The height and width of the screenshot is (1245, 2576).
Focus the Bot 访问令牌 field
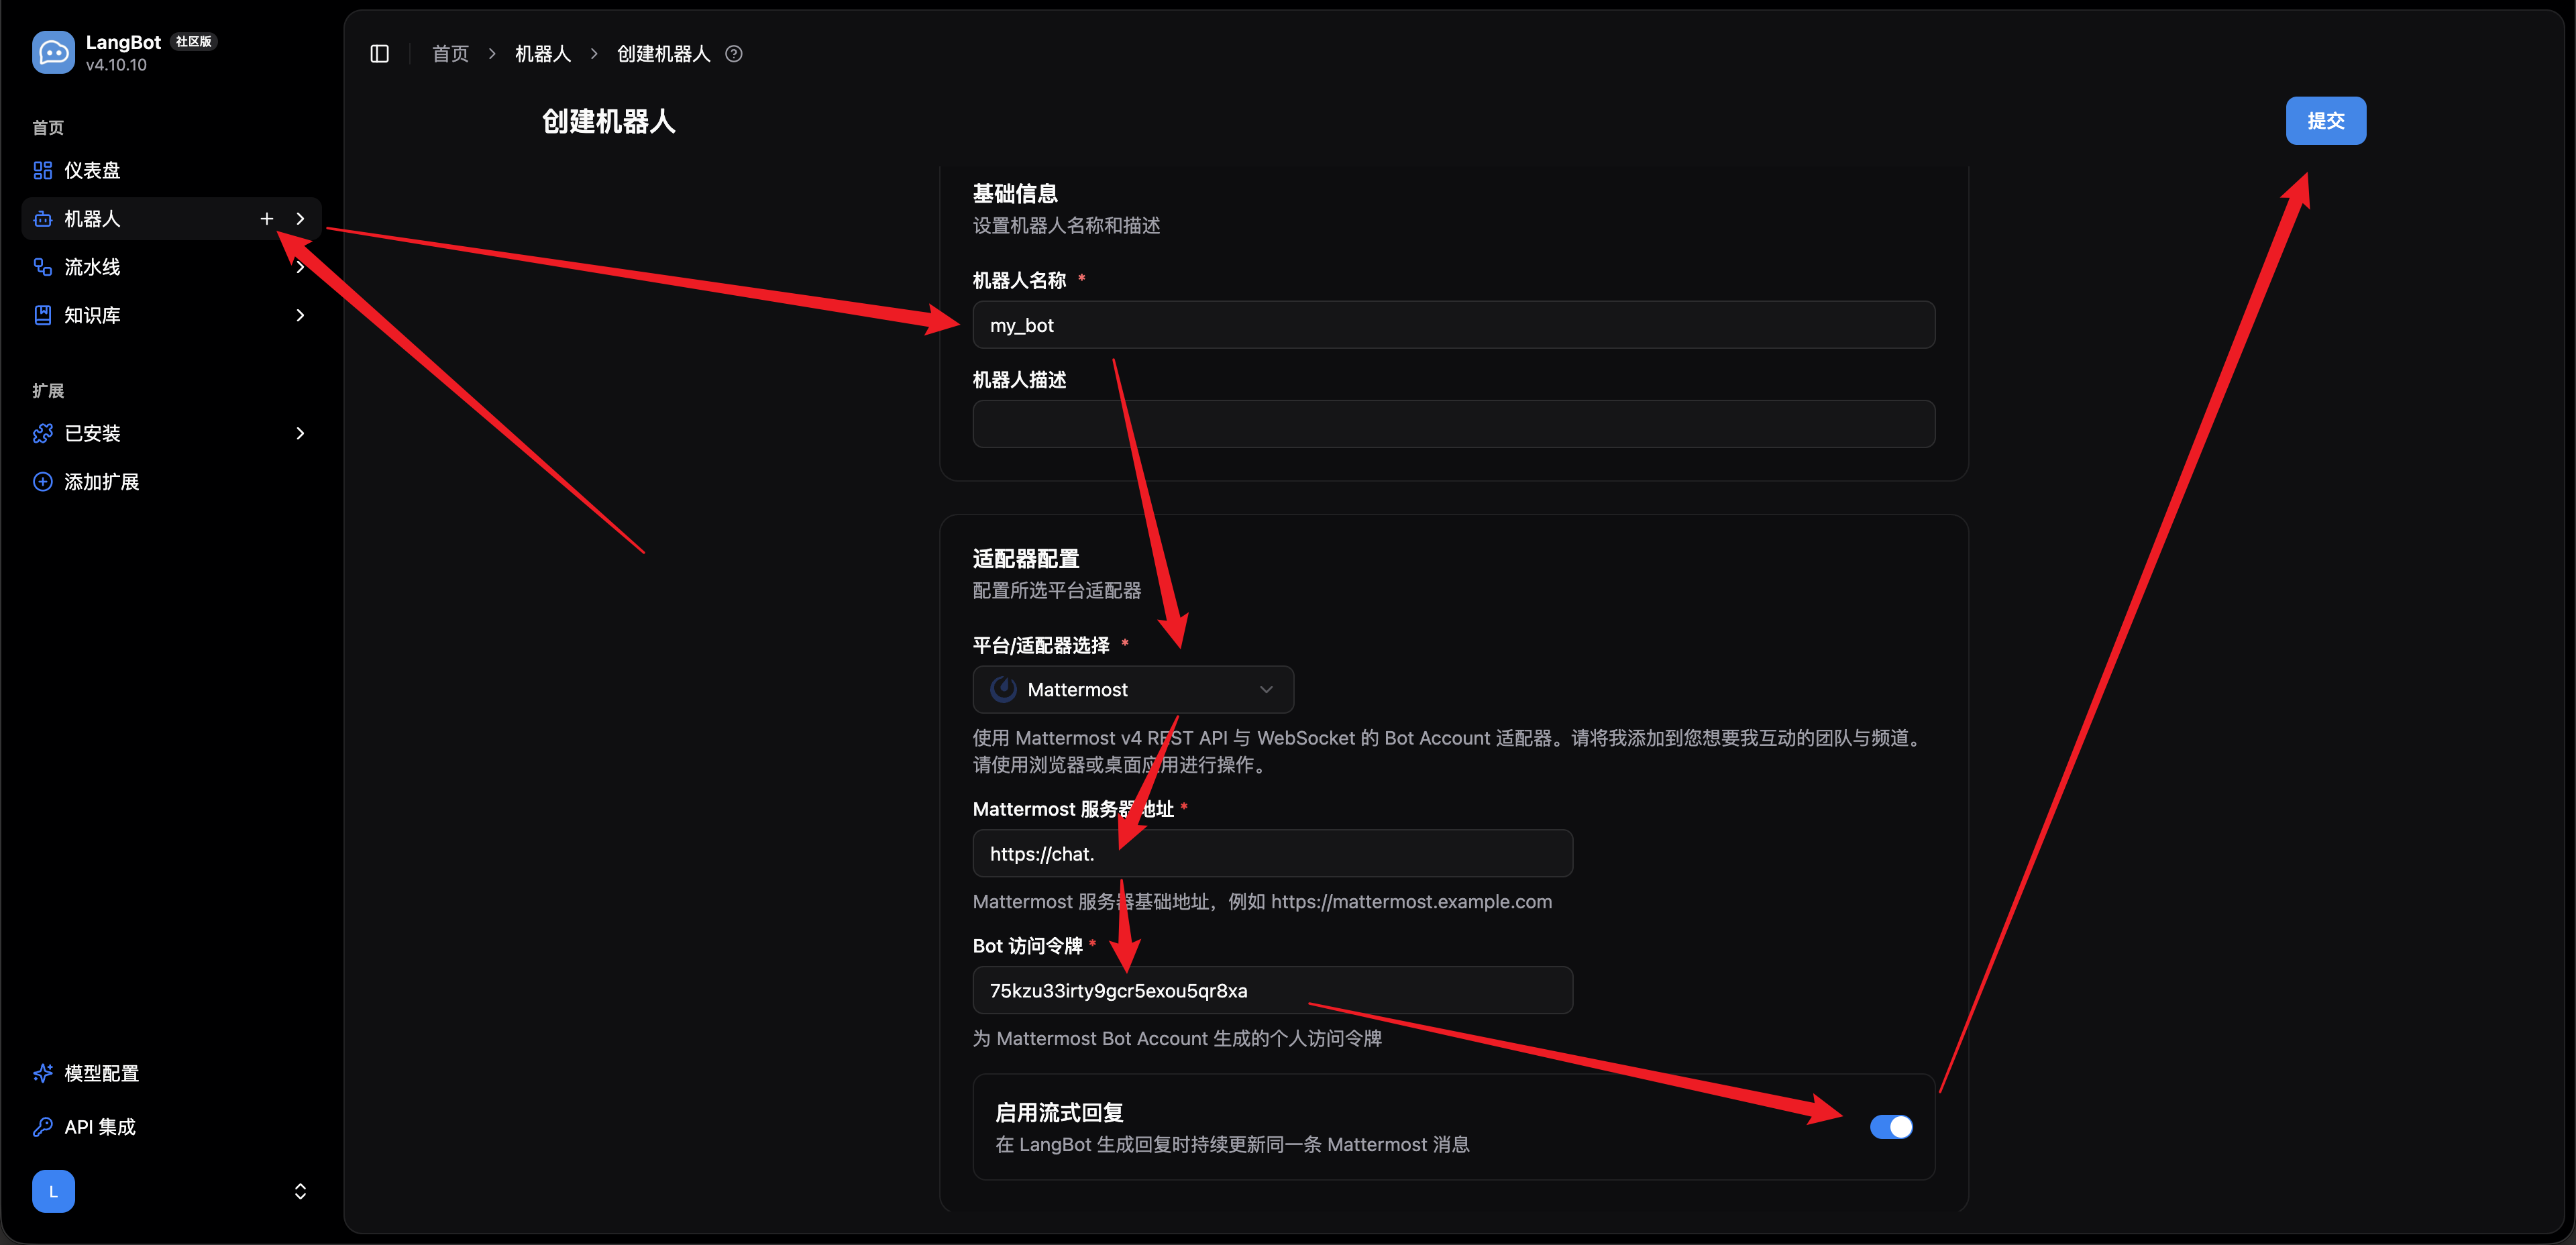point(1272,991)
